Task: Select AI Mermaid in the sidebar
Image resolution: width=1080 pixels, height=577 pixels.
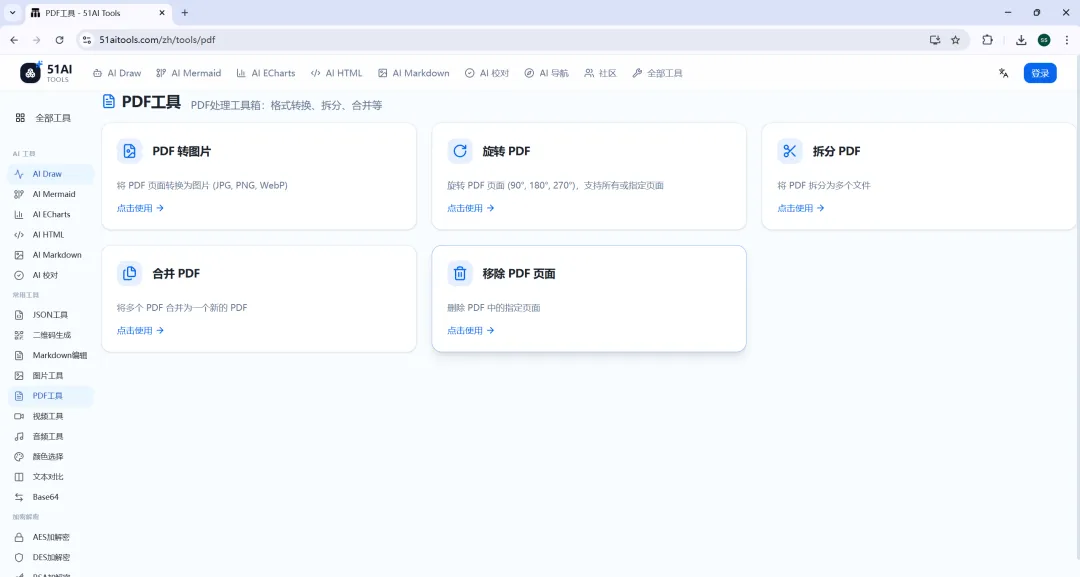Action: pyautogui.click(x=51, y=194)
